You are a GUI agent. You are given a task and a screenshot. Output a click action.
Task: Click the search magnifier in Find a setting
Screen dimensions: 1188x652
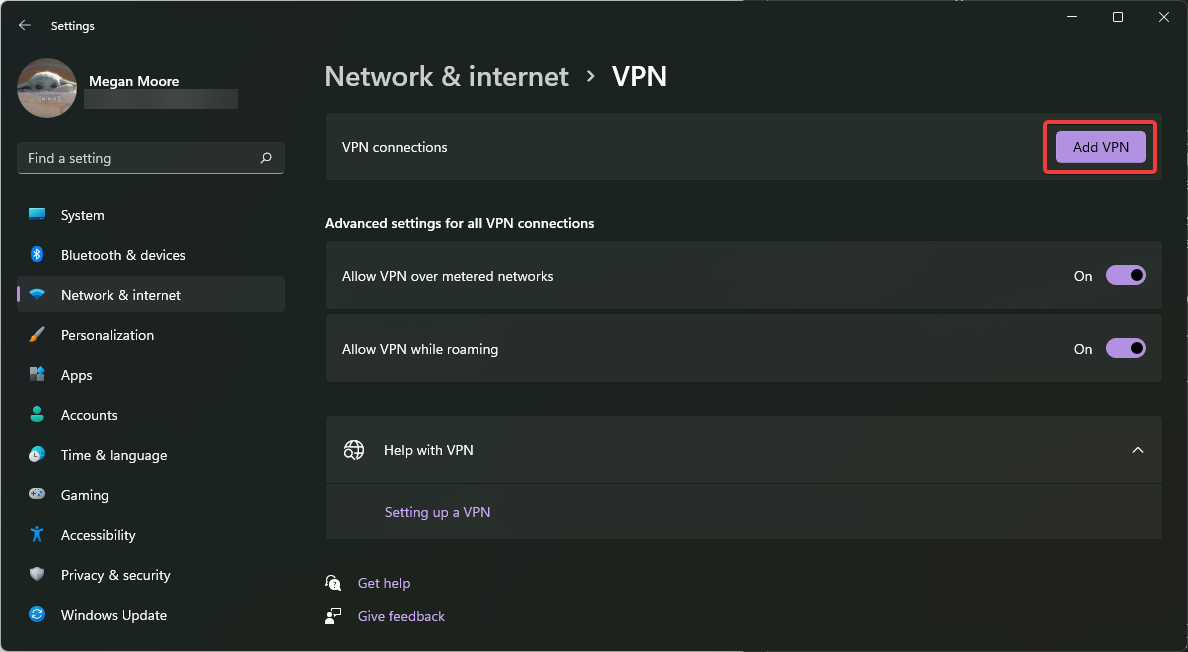(266, 158)
